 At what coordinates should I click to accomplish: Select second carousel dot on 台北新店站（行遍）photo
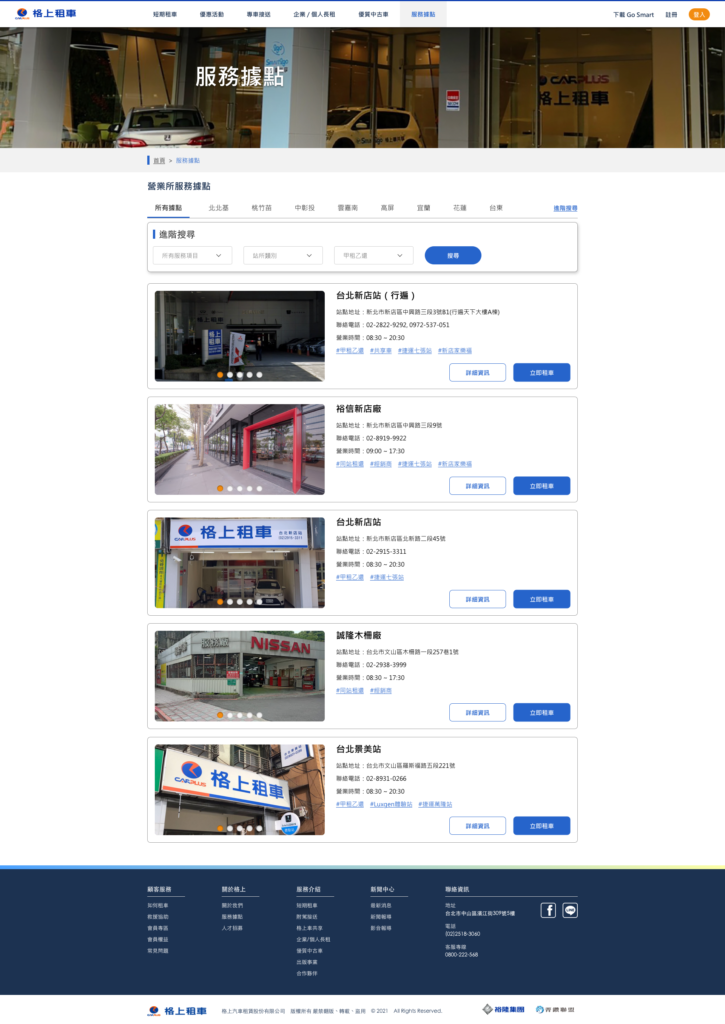[x=229, y=375]
